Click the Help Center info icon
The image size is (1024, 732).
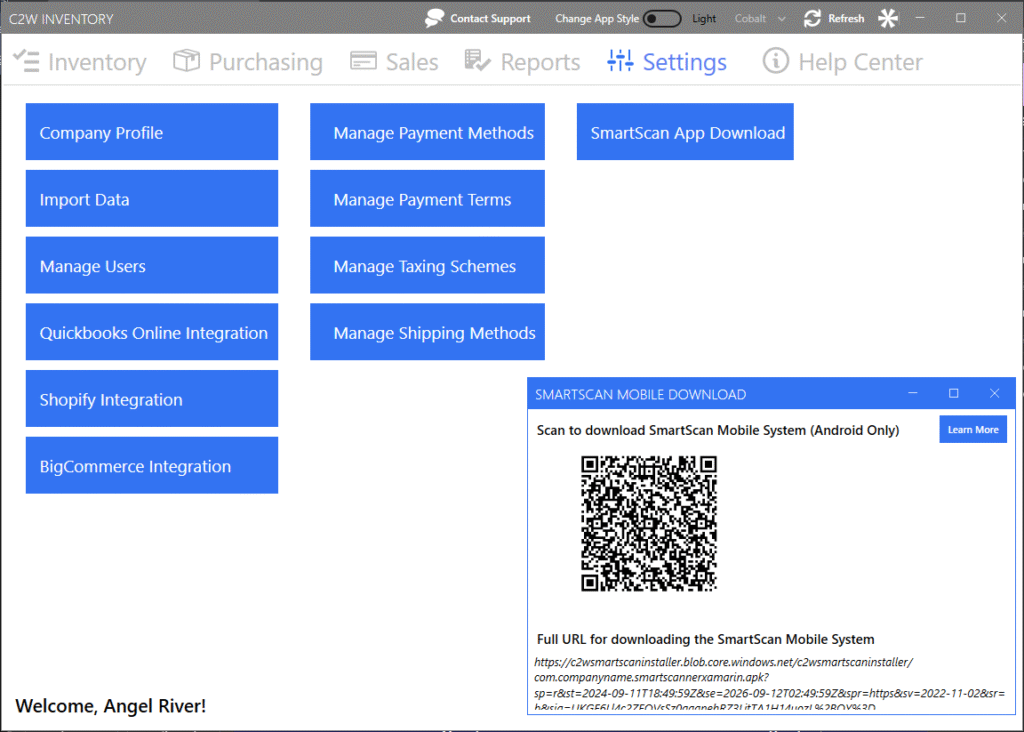coord(776,61)
